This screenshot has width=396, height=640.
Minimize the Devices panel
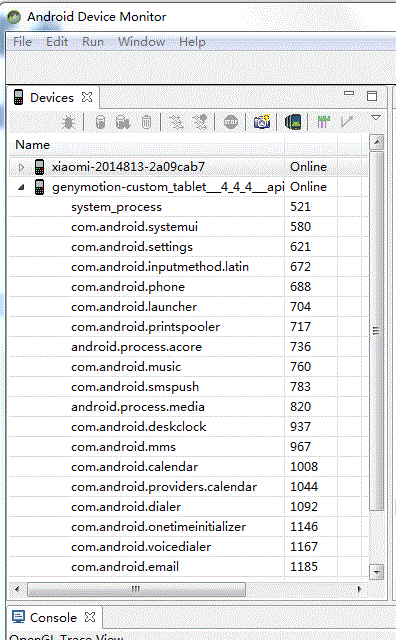click(349, 93)
